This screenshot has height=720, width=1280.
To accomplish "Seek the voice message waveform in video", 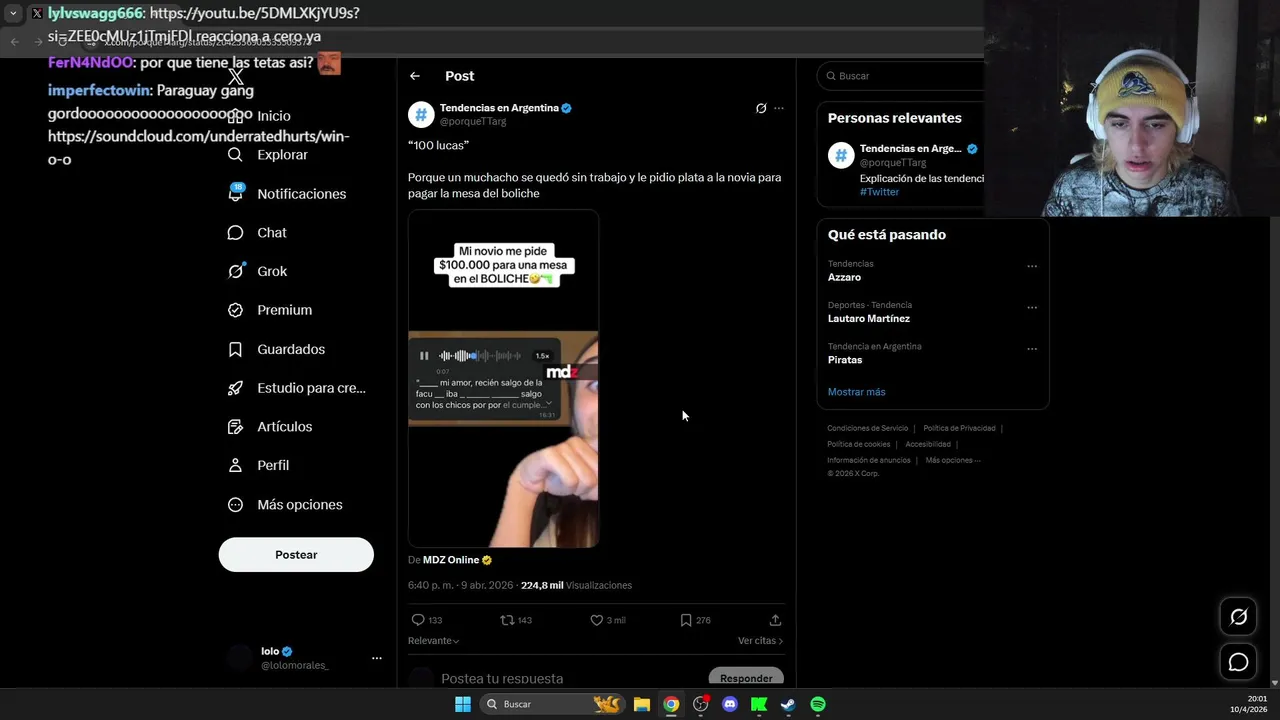I will click(481, 356).
